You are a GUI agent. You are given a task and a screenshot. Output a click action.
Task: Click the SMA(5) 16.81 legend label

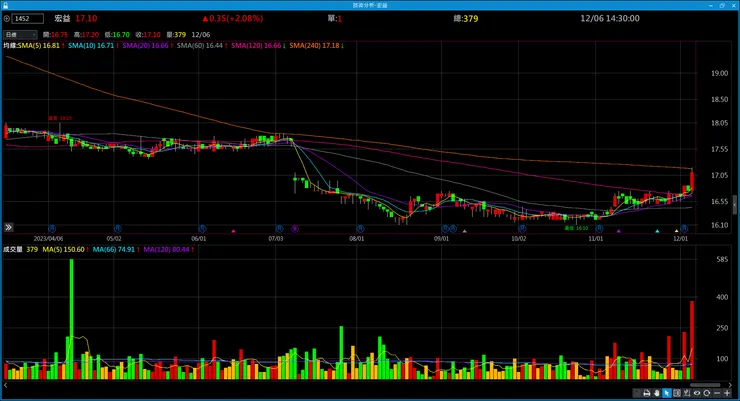coord(39,46)
